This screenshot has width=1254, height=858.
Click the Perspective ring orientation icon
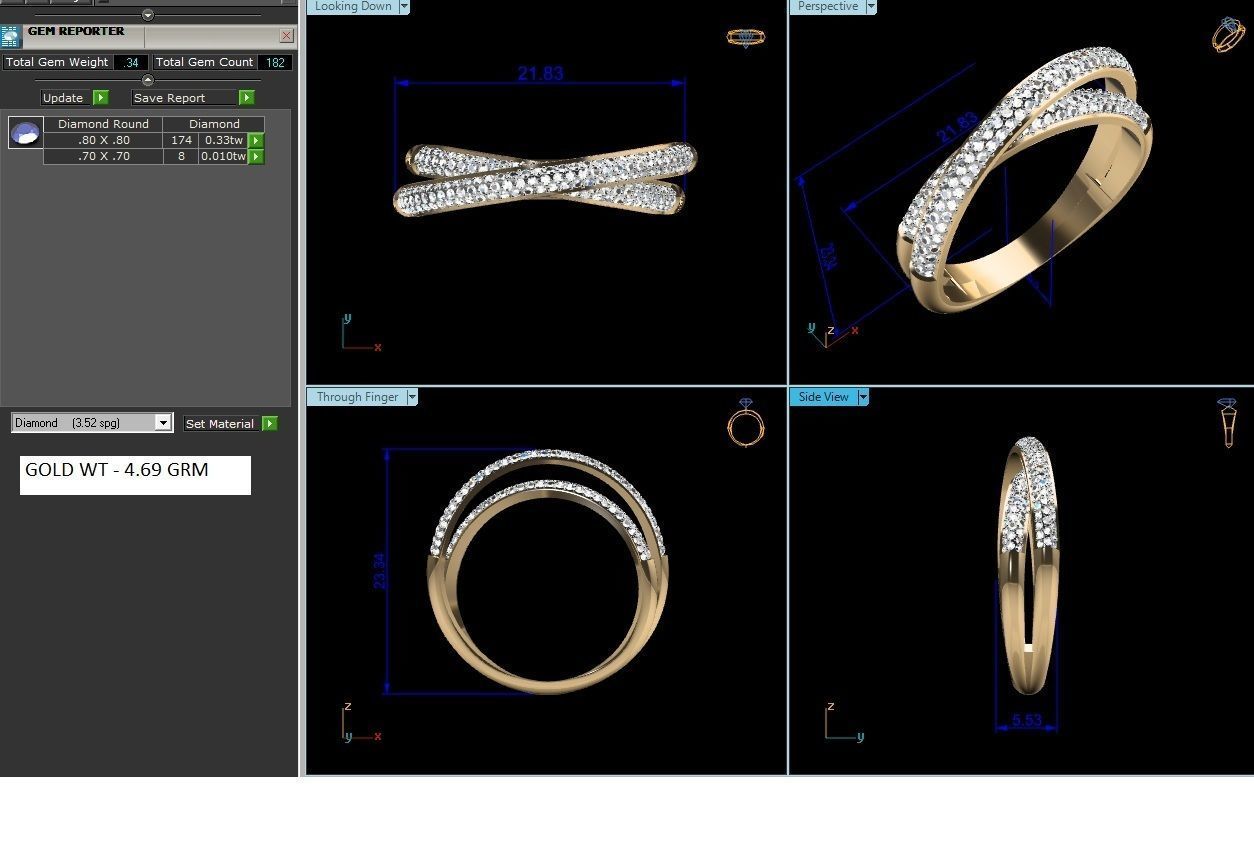(x=1229, y=34)
